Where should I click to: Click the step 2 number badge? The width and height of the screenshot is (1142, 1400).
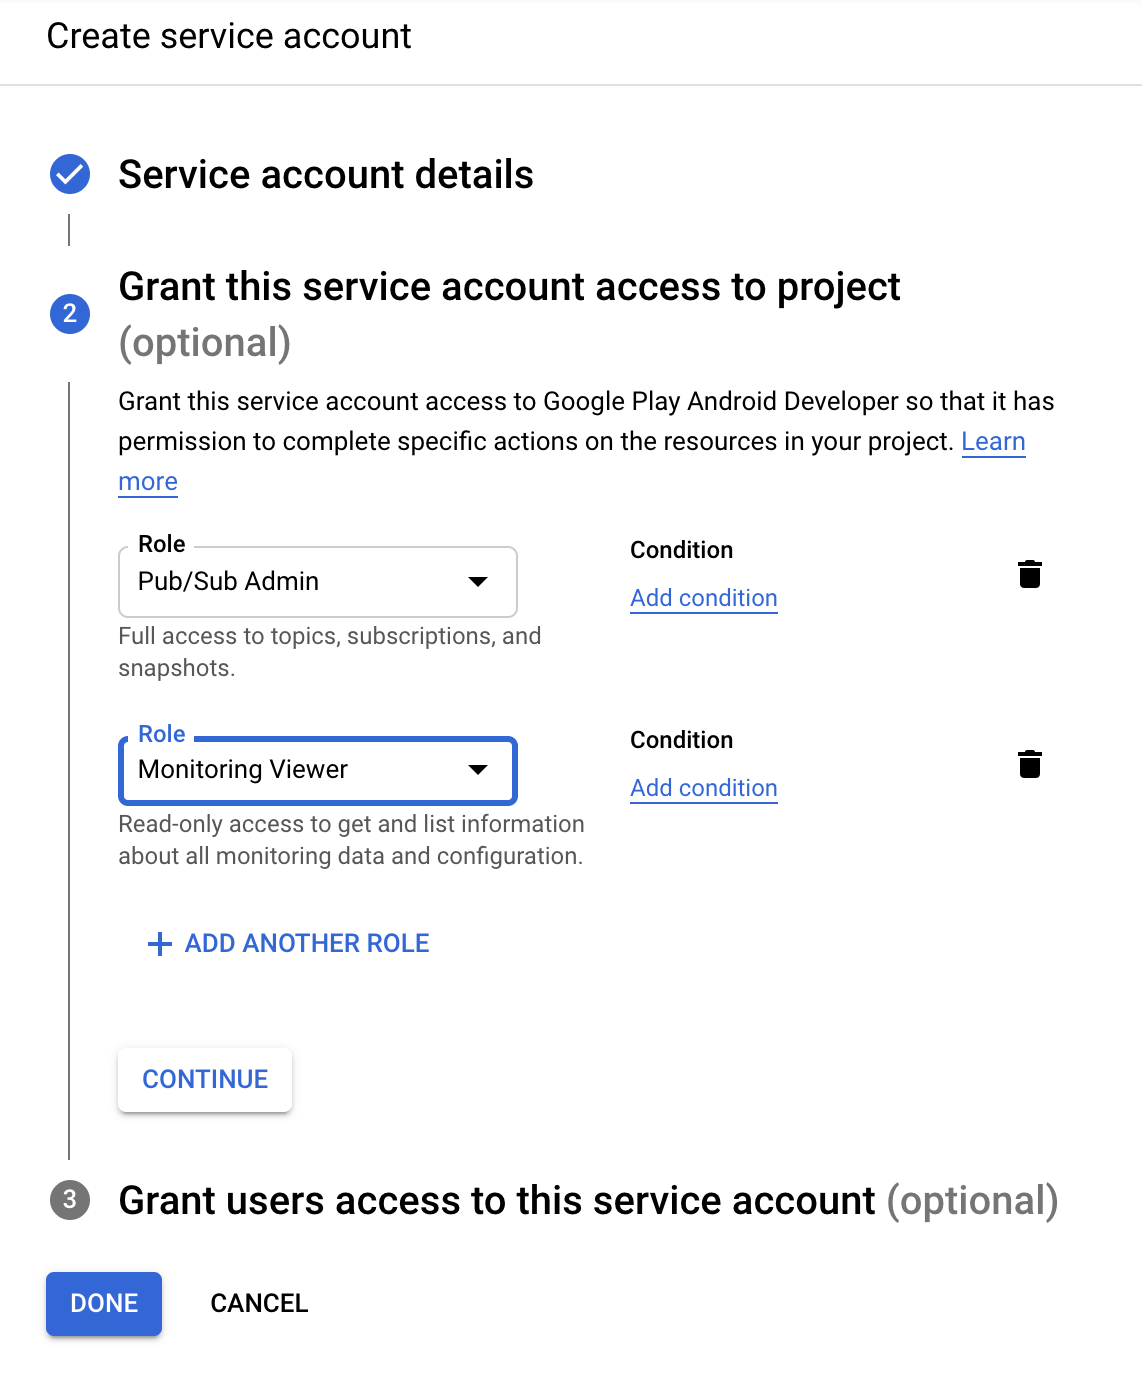tap(70, 314)
